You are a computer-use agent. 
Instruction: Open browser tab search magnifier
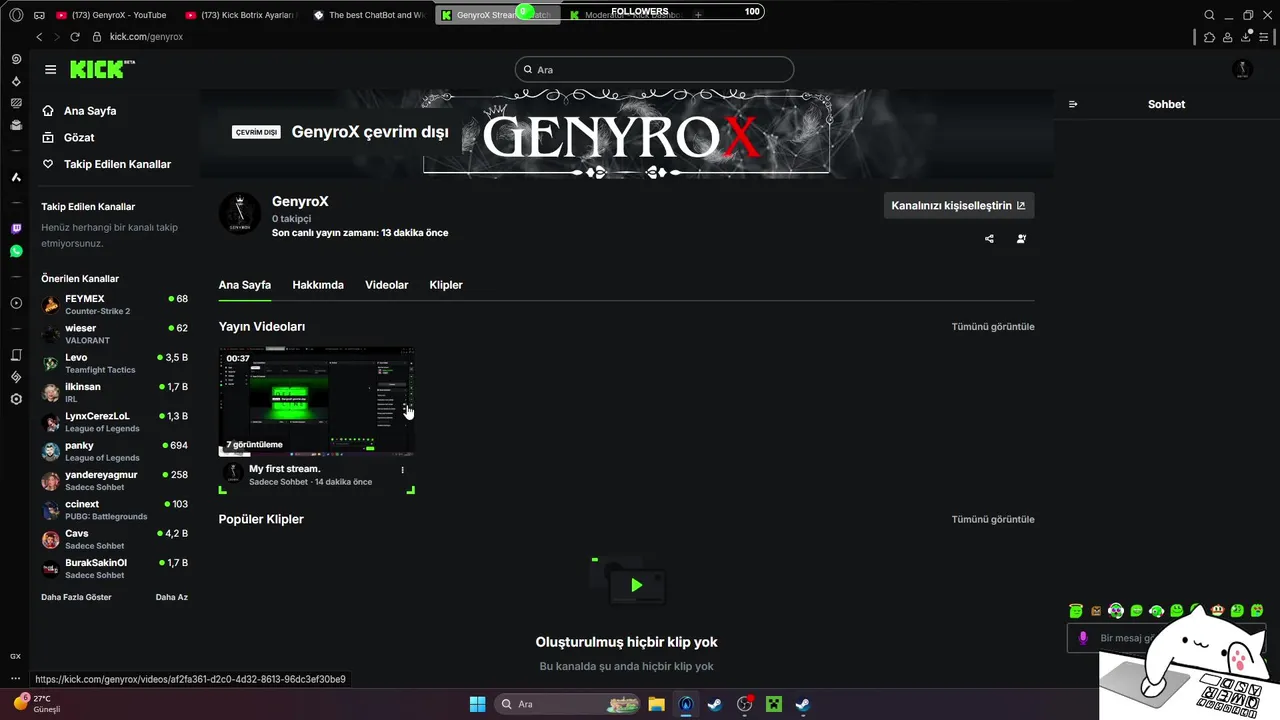pos(1209,15)
